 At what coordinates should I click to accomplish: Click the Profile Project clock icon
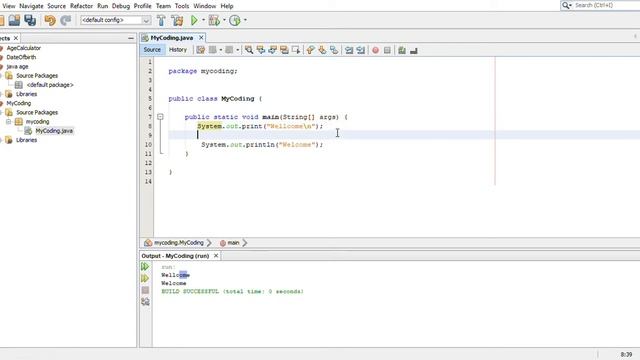click(x=235, y=20)
